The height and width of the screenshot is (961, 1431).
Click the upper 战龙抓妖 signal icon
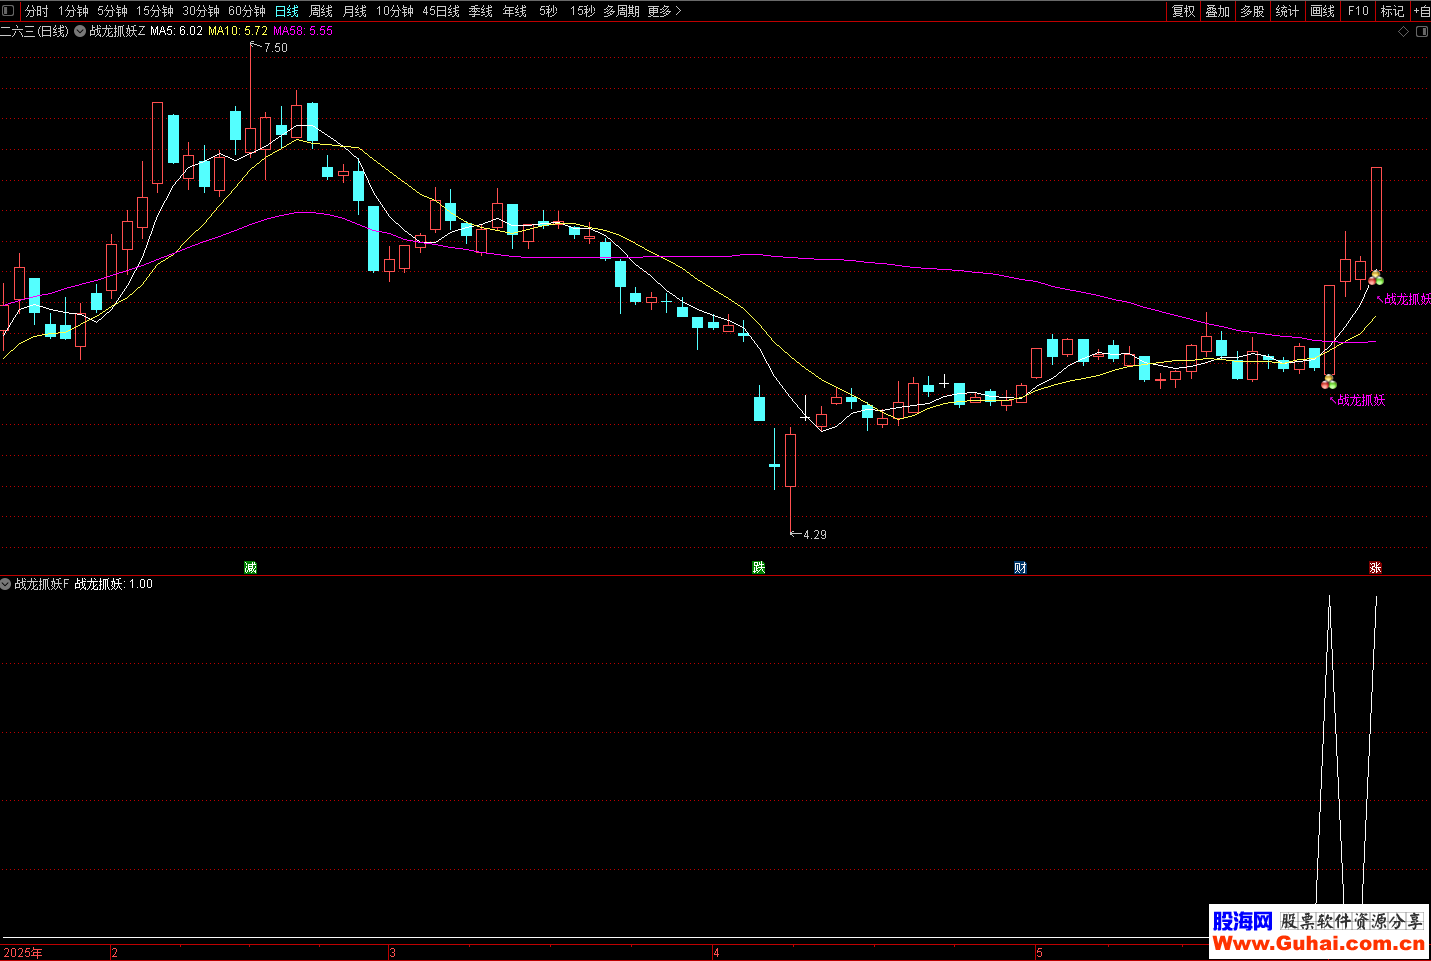pyautogui.click(x=1377, y=278)
